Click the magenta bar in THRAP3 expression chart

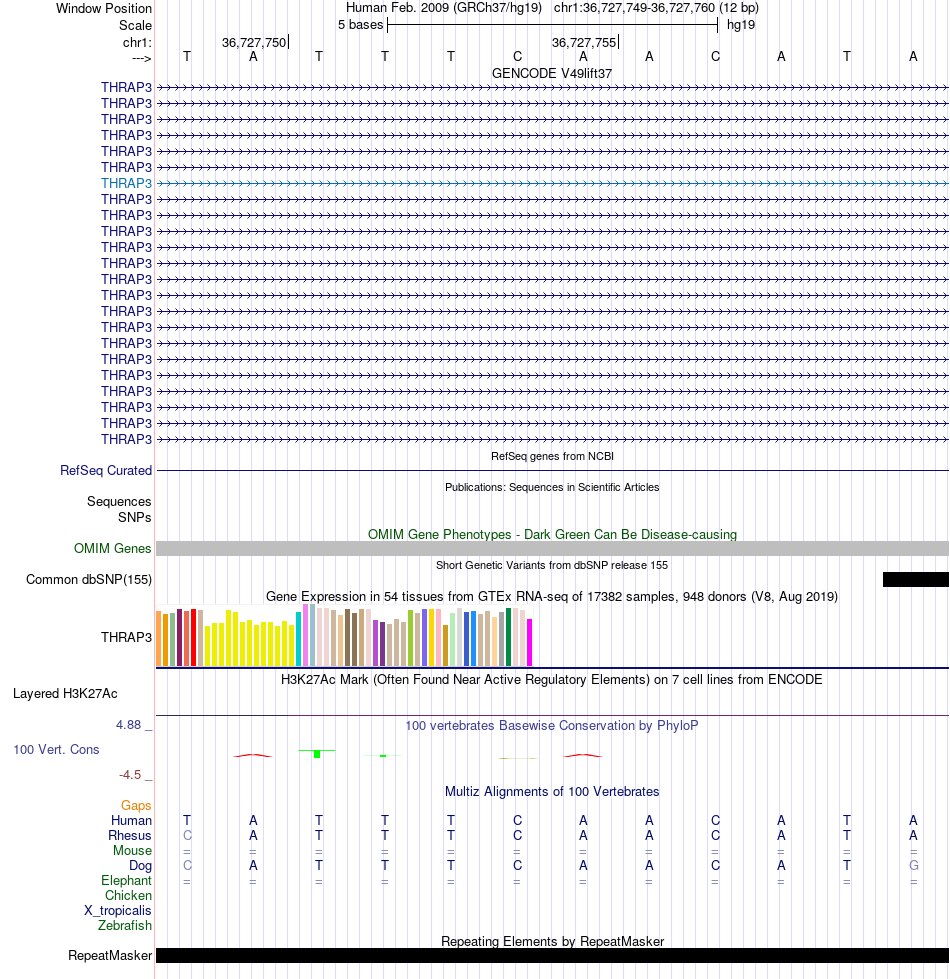529,642
